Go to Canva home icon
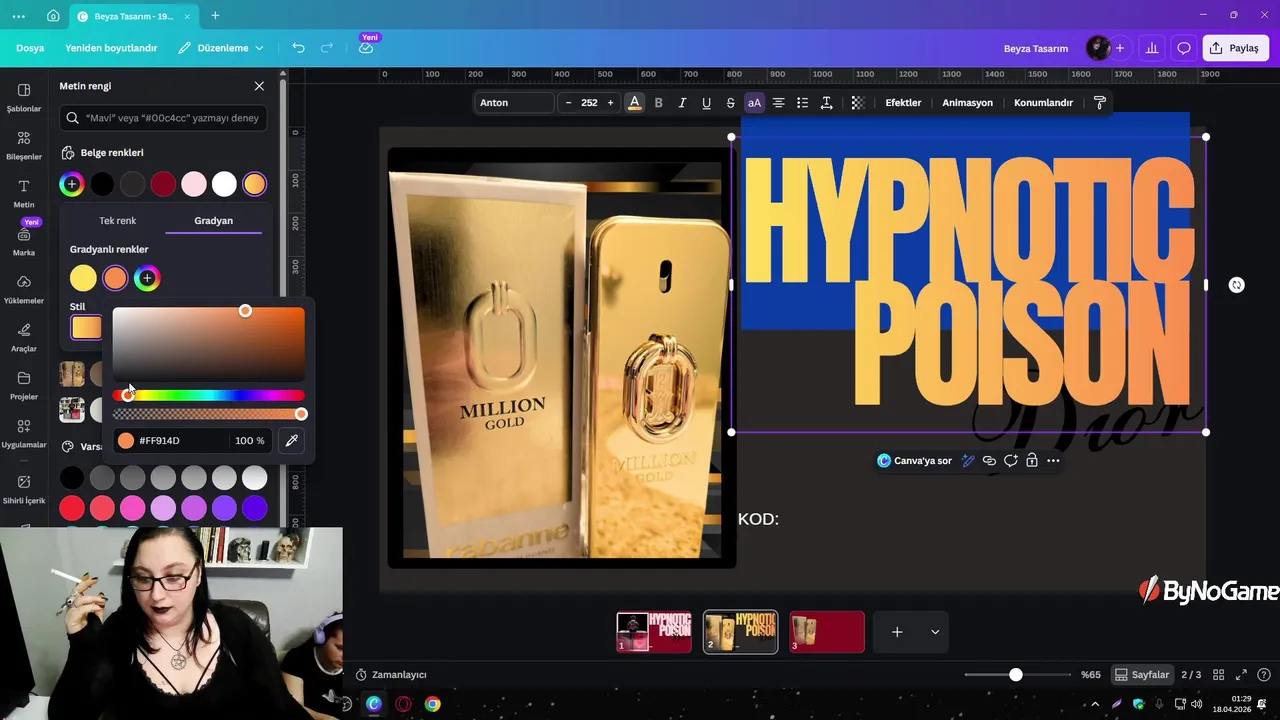This screenshot has width=1280, height=720. click(53, 16)
